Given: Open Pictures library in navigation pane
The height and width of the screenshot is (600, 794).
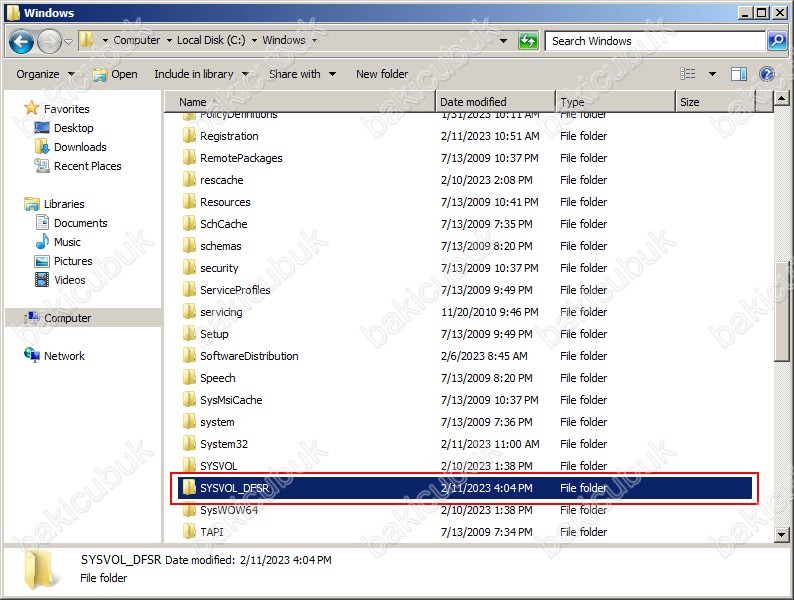Looking at the screenshot, I should tap(73, 261).
